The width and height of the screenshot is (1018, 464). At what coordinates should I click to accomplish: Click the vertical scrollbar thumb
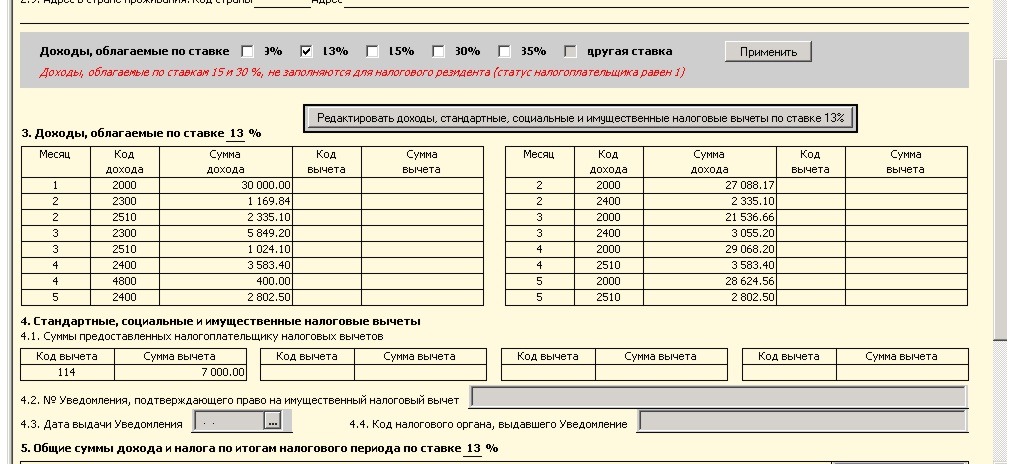1000,201
